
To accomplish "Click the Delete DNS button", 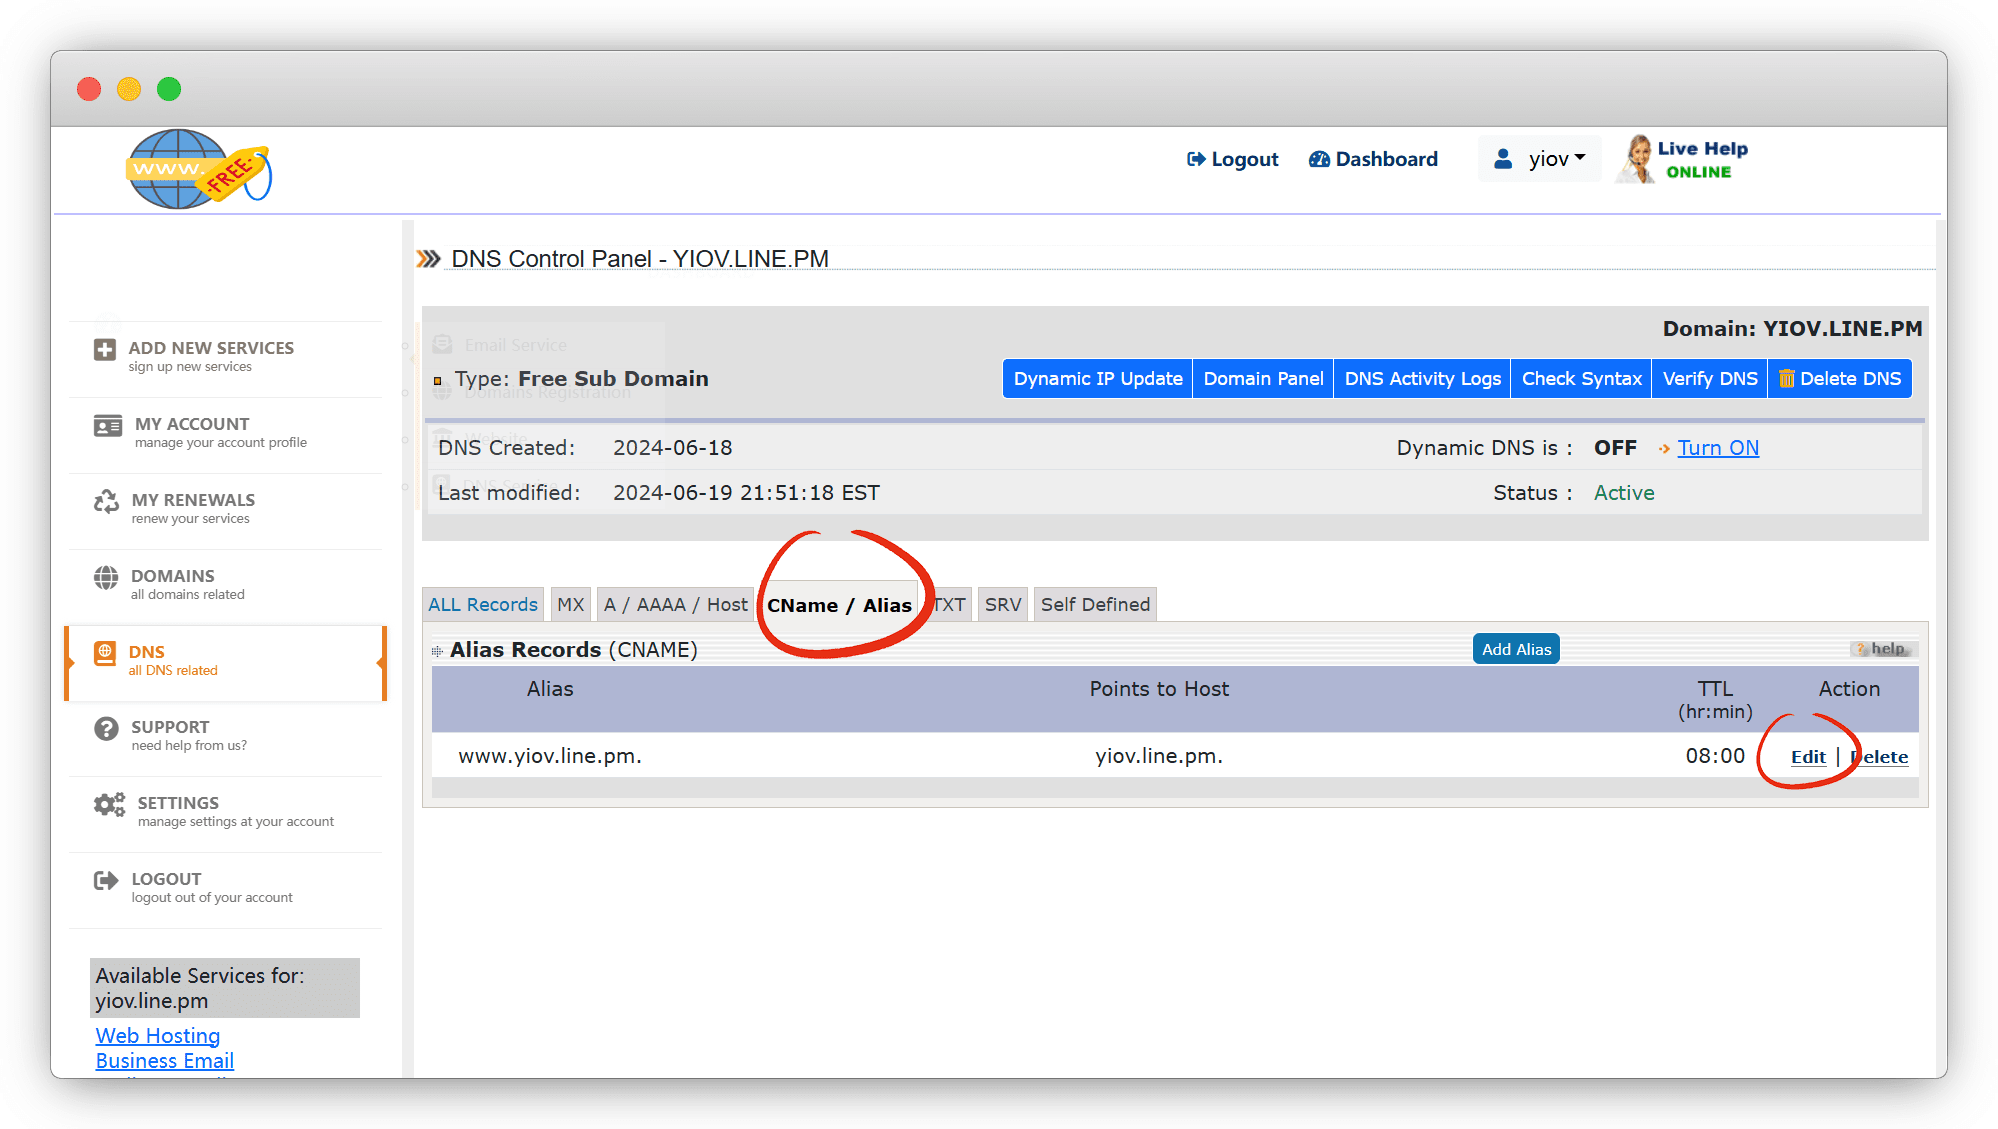I will pyautogui.click(x=1840, y=379).
